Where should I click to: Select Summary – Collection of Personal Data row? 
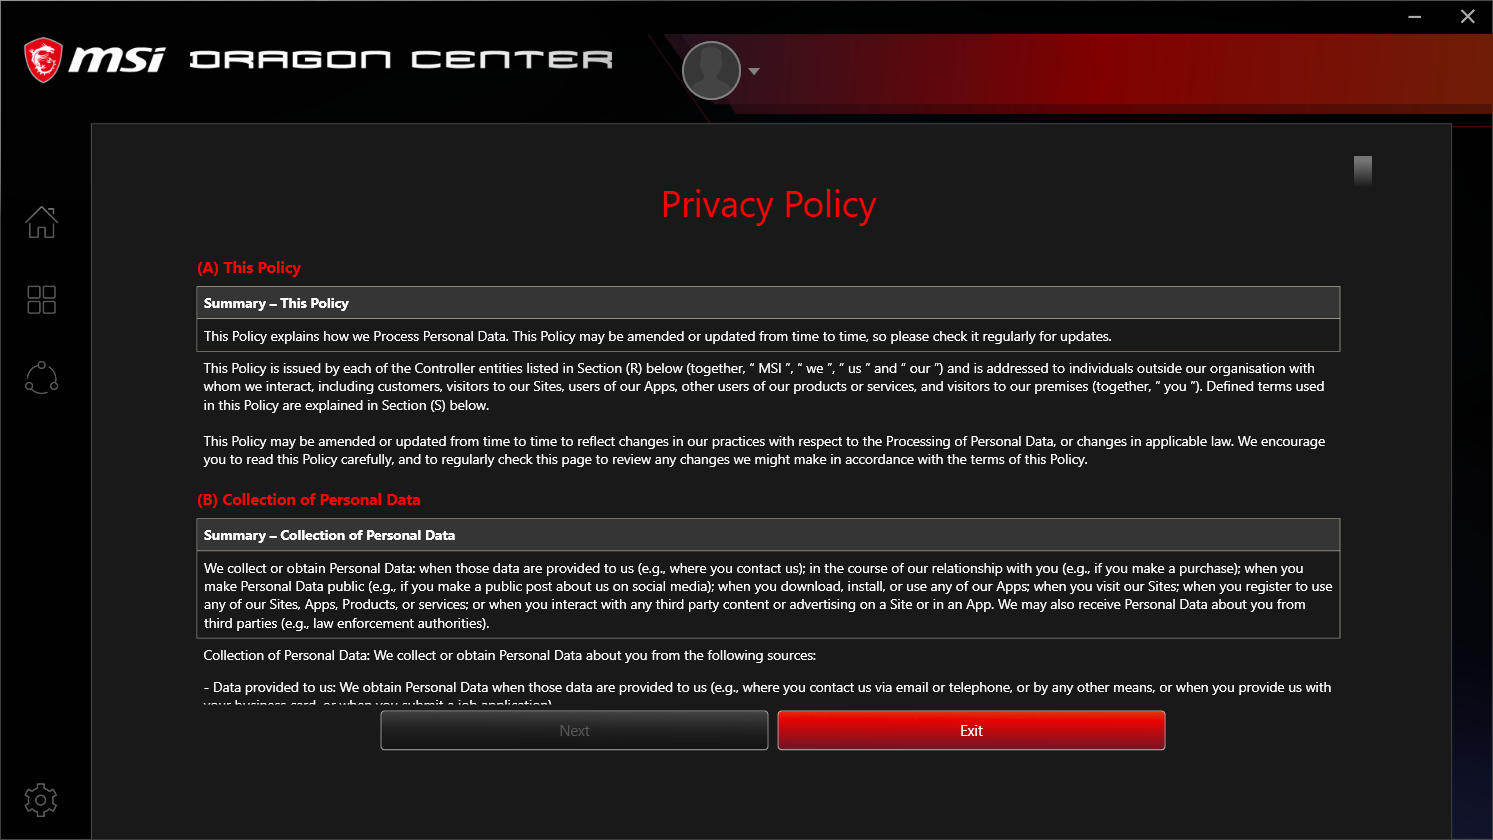click(768, 535)
